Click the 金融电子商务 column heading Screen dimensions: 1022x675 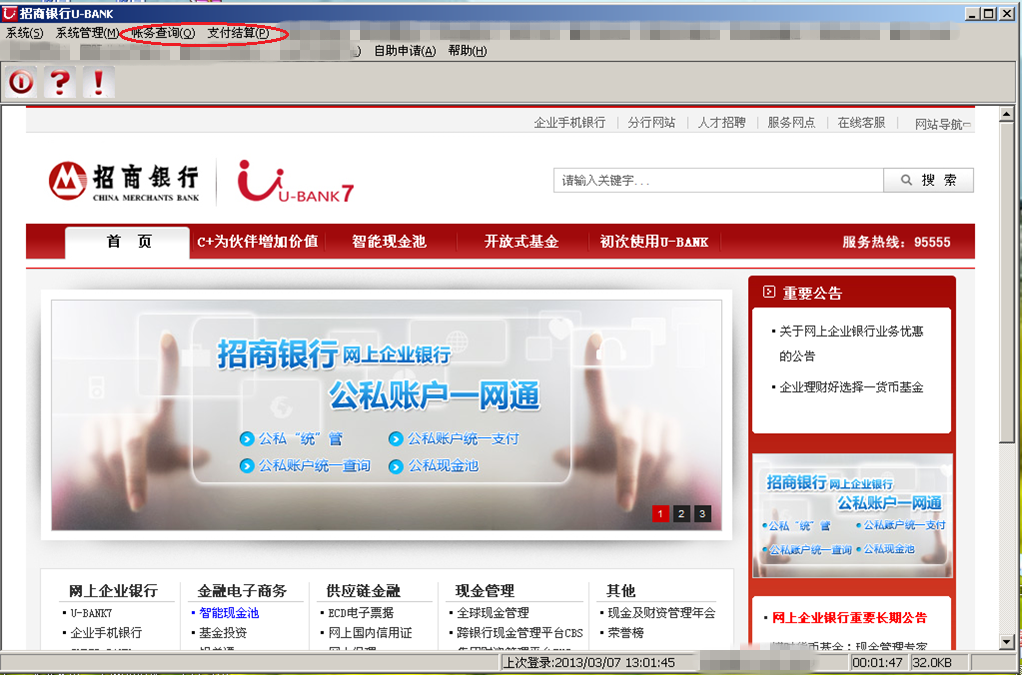242,591
